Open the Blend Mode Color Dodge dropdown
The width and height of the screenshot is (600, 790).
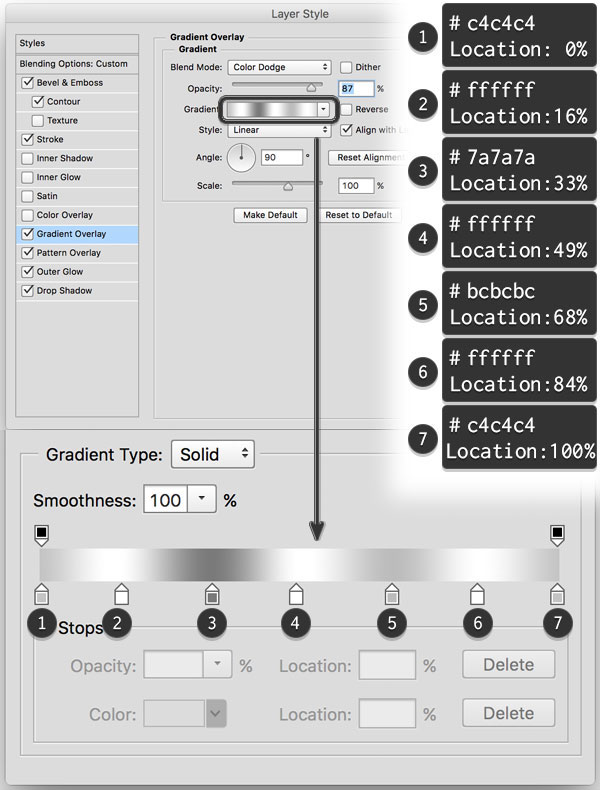click(x=279, y=67)
